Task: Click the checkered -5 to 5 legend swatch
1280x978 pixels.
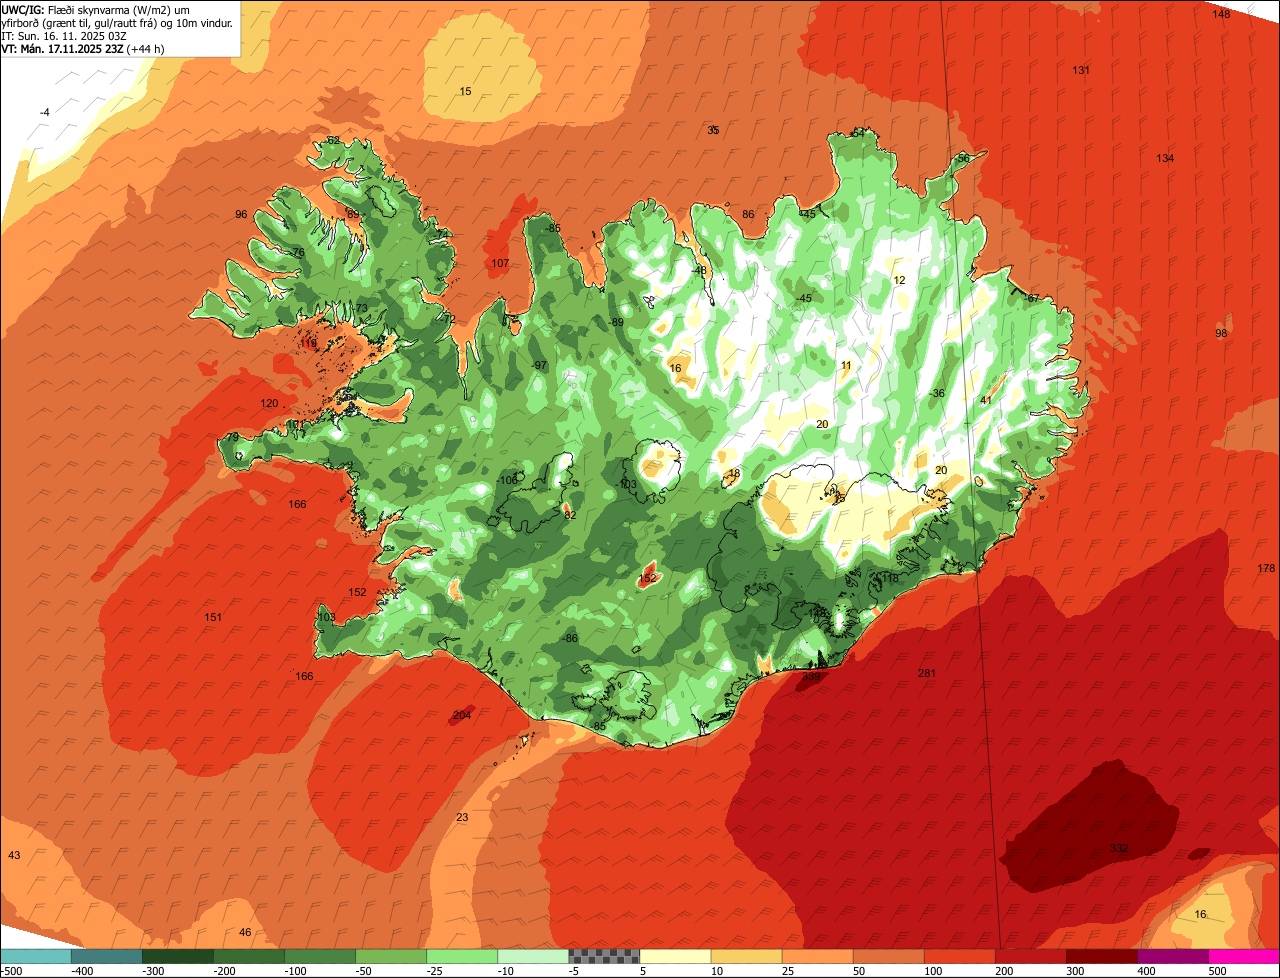Action: click(x=604, y=956)
